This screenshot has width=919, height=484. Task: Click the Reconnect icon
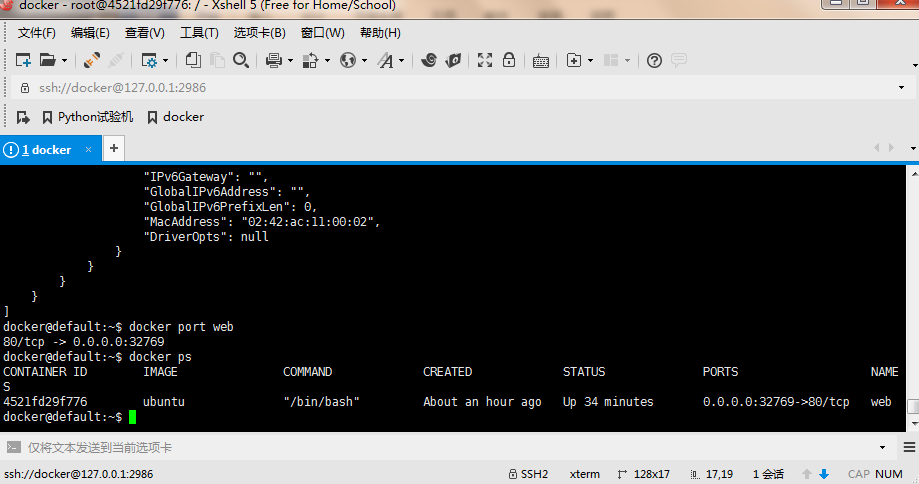coord(92,60)
